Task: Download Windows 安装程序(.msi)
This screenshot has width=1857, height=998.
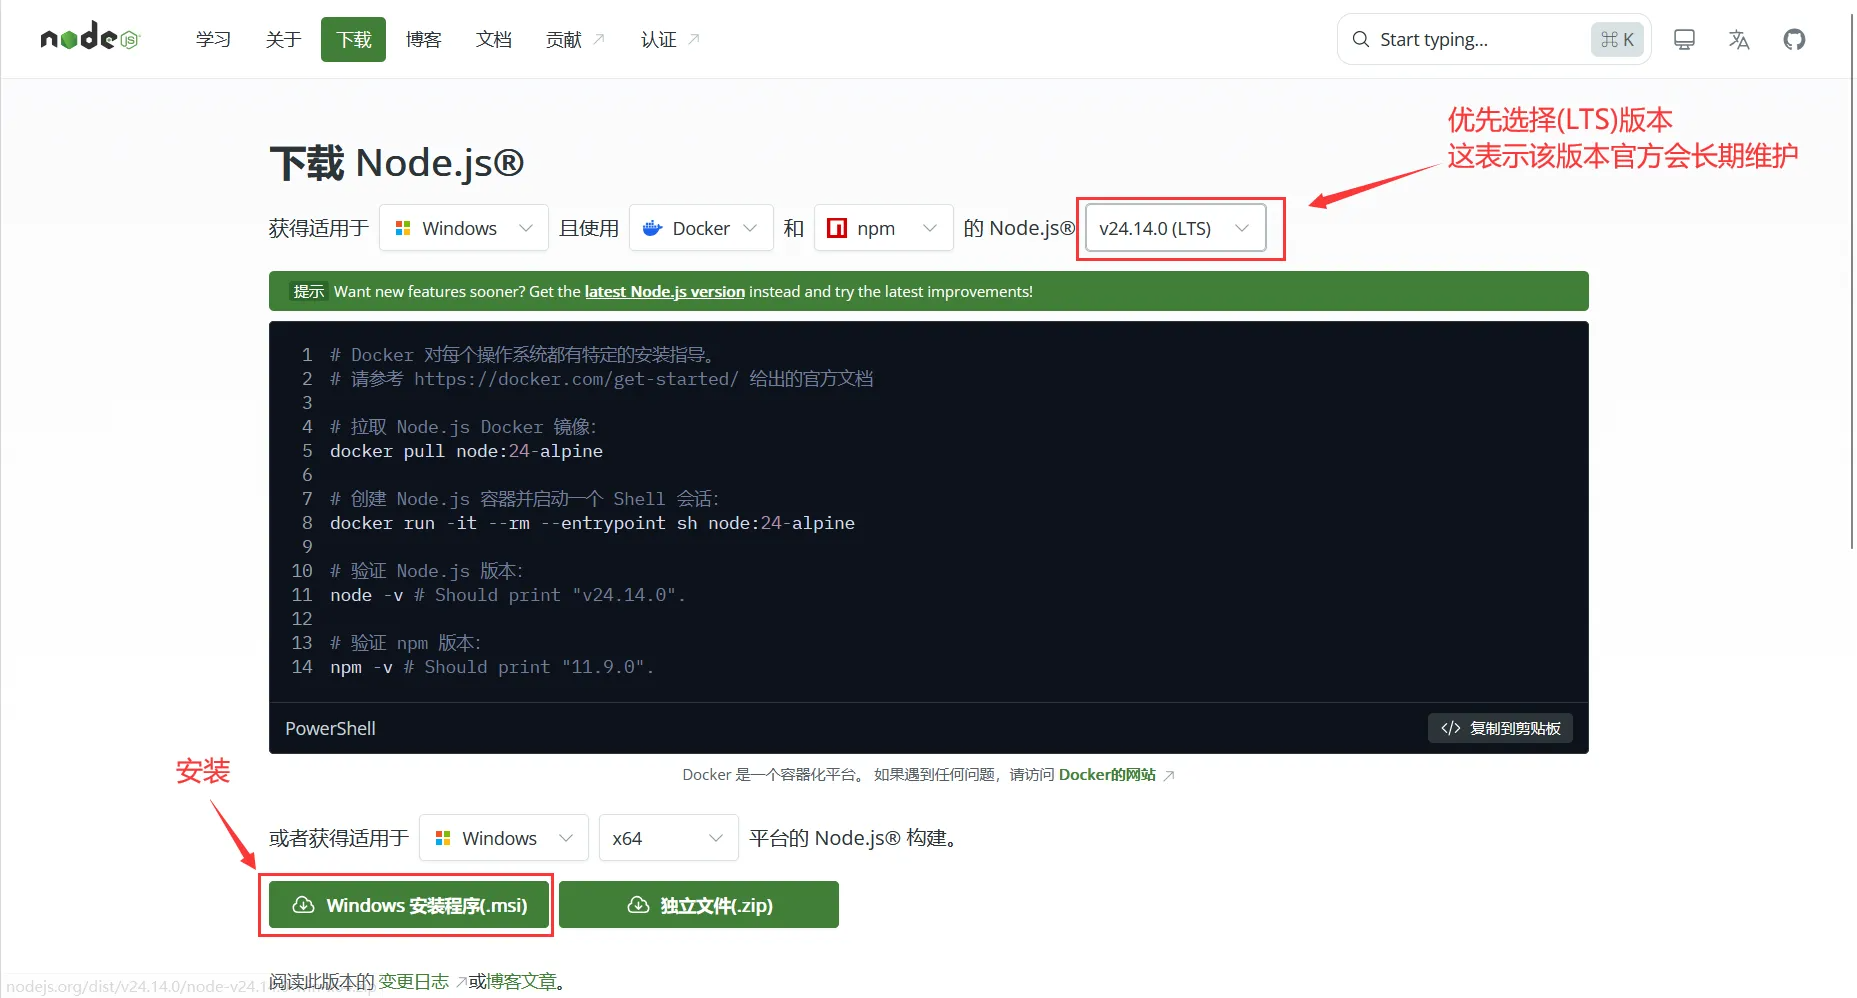Action: pos(409,905)
